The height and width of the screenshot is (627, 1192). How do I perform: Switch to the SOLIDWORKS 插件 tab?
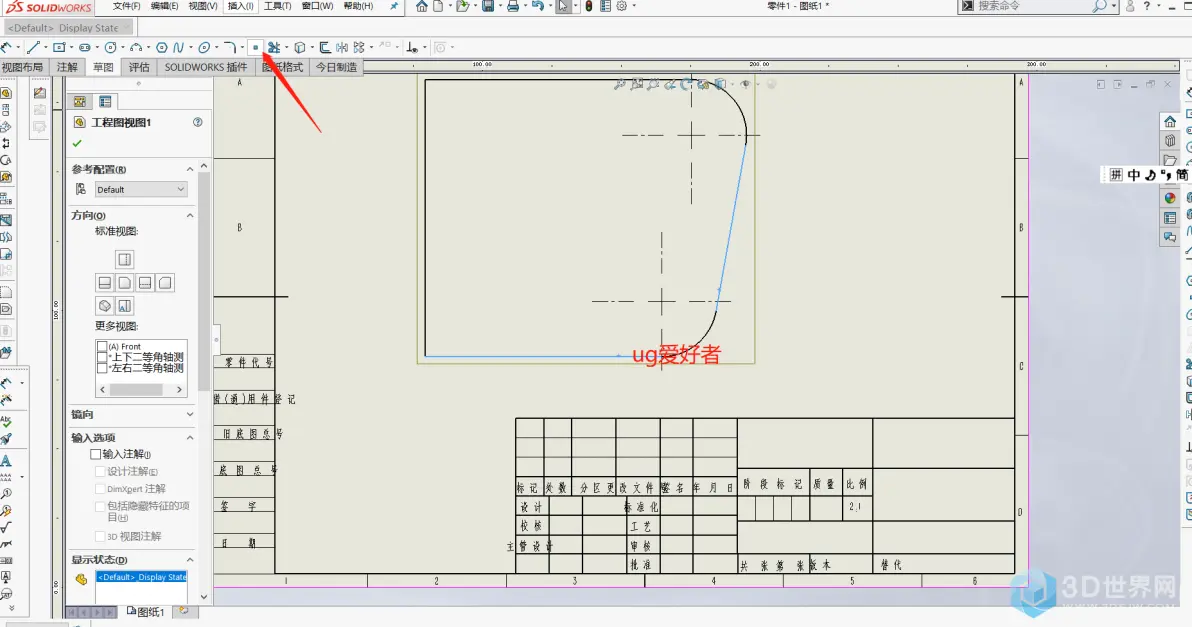pyautogui.click(x=206, y=67)
